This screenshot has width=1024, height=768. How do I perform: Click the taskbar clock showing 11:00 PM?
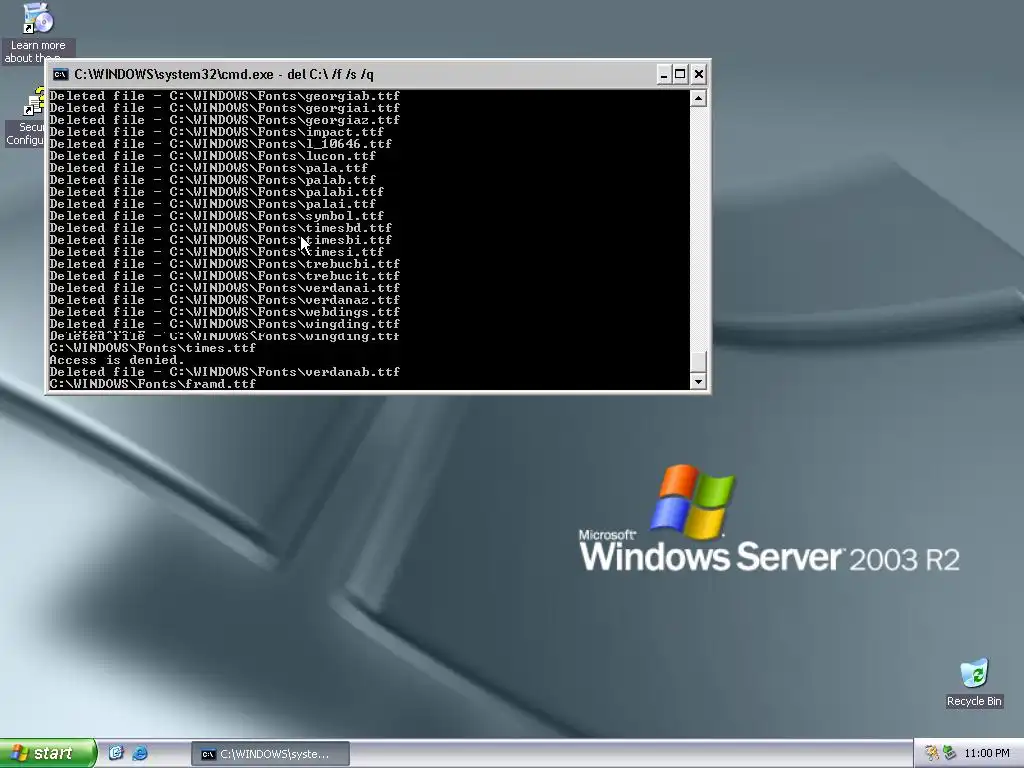986,754
